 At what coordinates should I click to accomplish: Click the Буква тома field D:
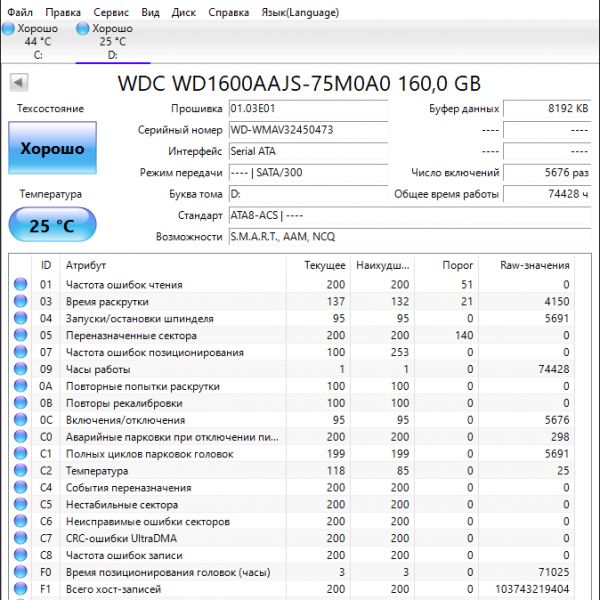click(308, 194)
